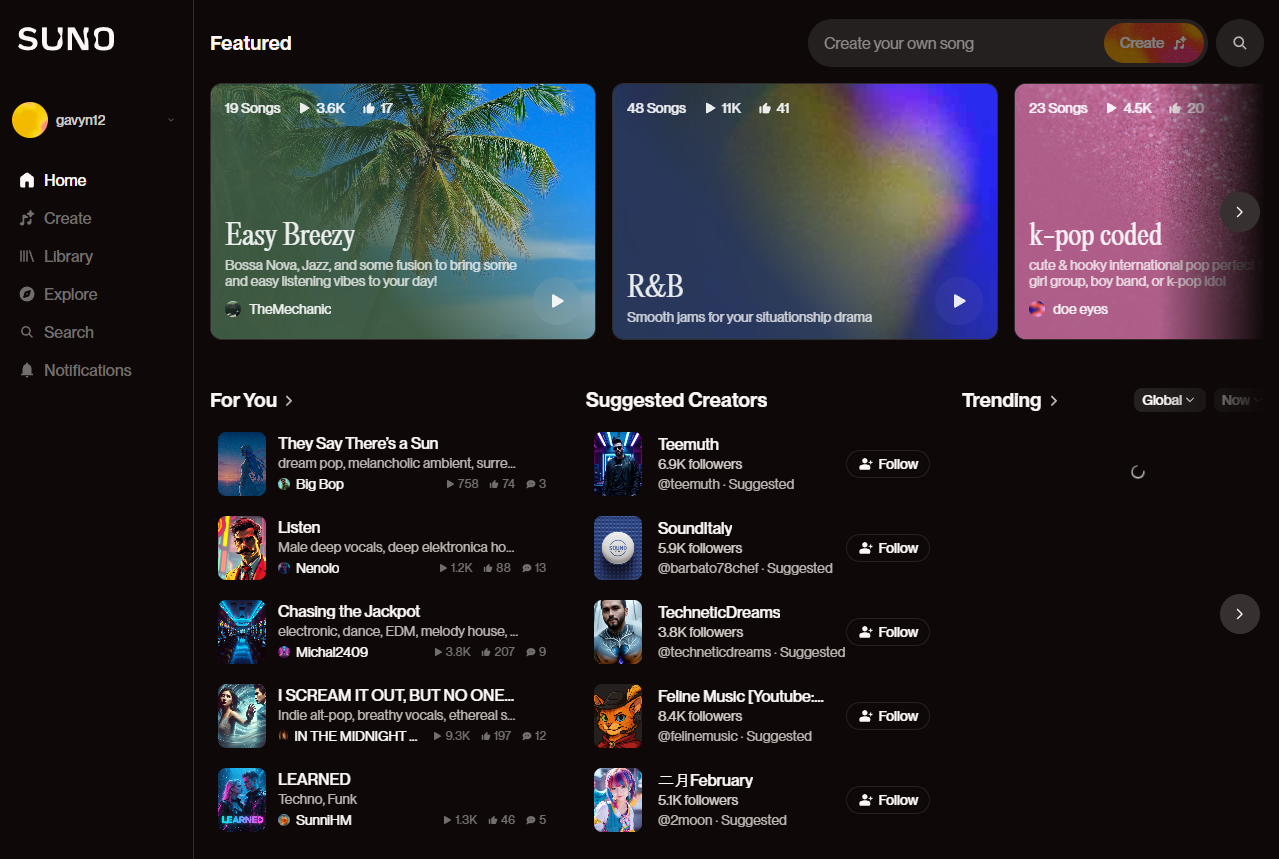Viewport: 1279px width, 859px height.
Task: Open the gavyn12 avatar image
Action: point(30,120)
